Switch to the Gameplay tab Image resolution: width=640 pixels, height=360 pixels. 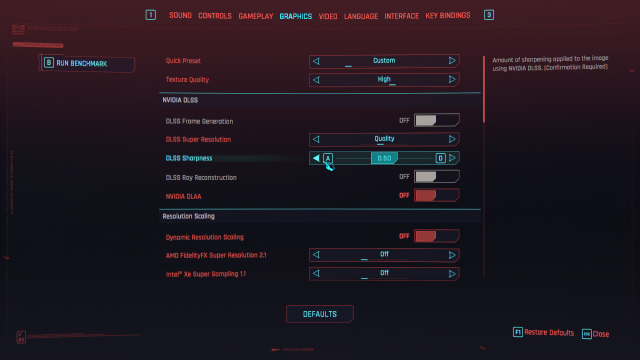(x=256, y=16)
